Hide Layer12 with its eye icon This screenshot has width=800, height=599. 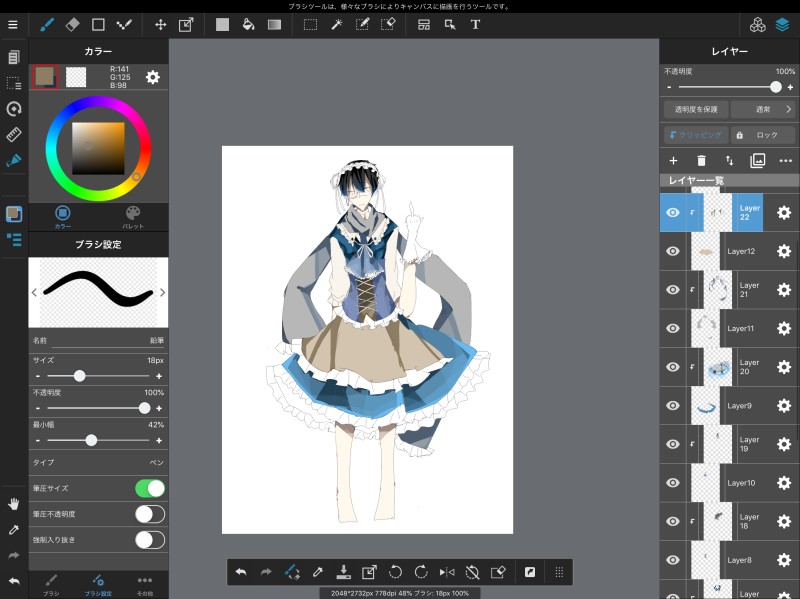(x=673, y=251)
